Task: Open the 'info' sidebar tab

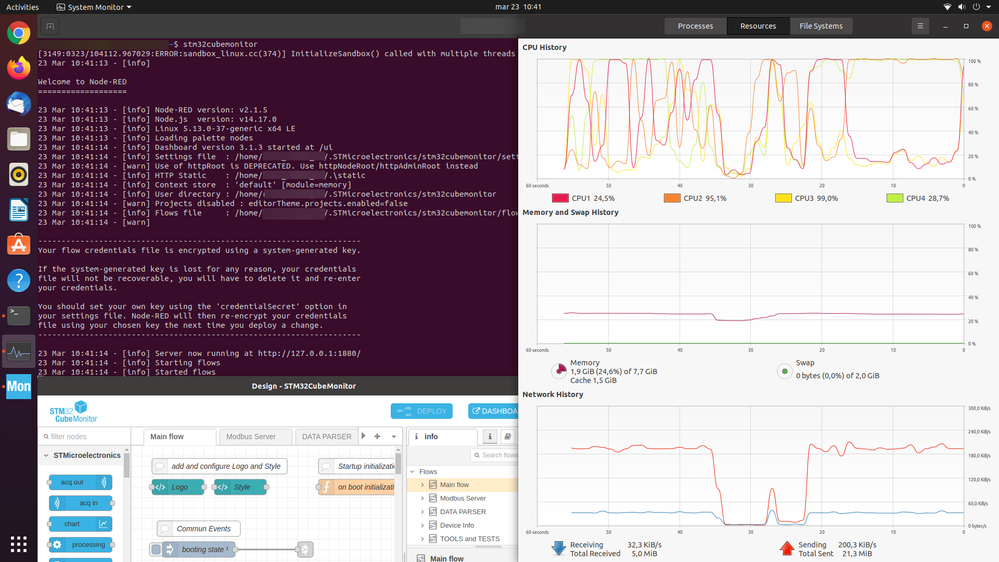Action: 442,436
